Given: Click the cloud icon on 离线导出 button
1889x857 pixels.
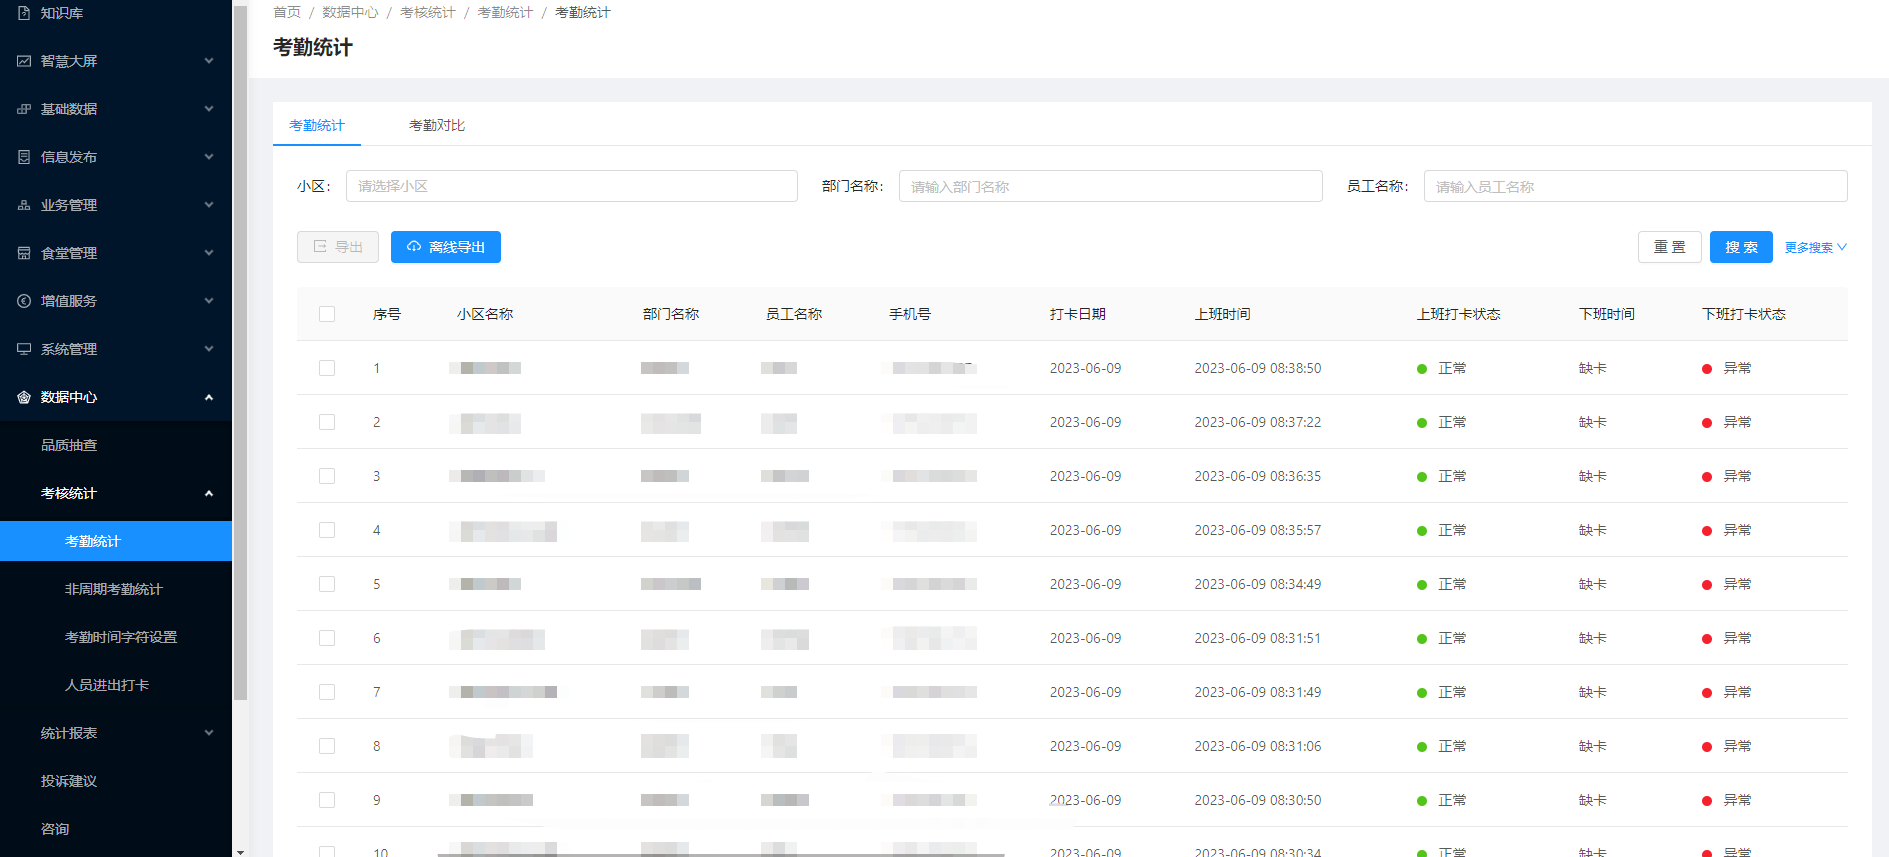Looking at the screenshot, I should (x=414, y=246).
